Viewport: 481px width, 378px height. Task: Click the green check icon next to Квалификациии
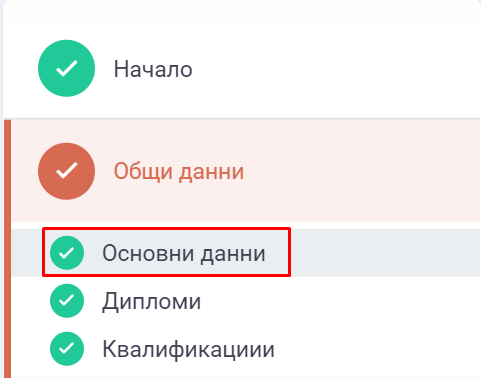click(x=67, y=349)
